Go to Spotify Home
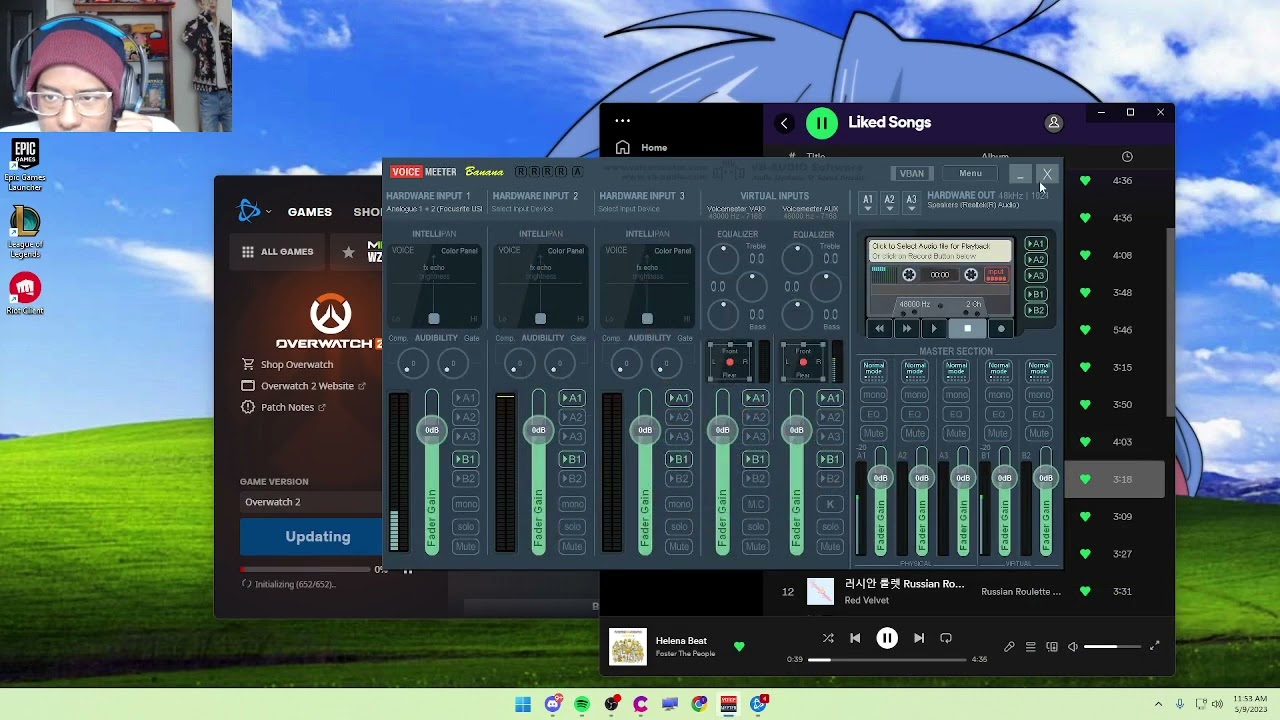Screen dimensions: 1280x720 (642, 148)
